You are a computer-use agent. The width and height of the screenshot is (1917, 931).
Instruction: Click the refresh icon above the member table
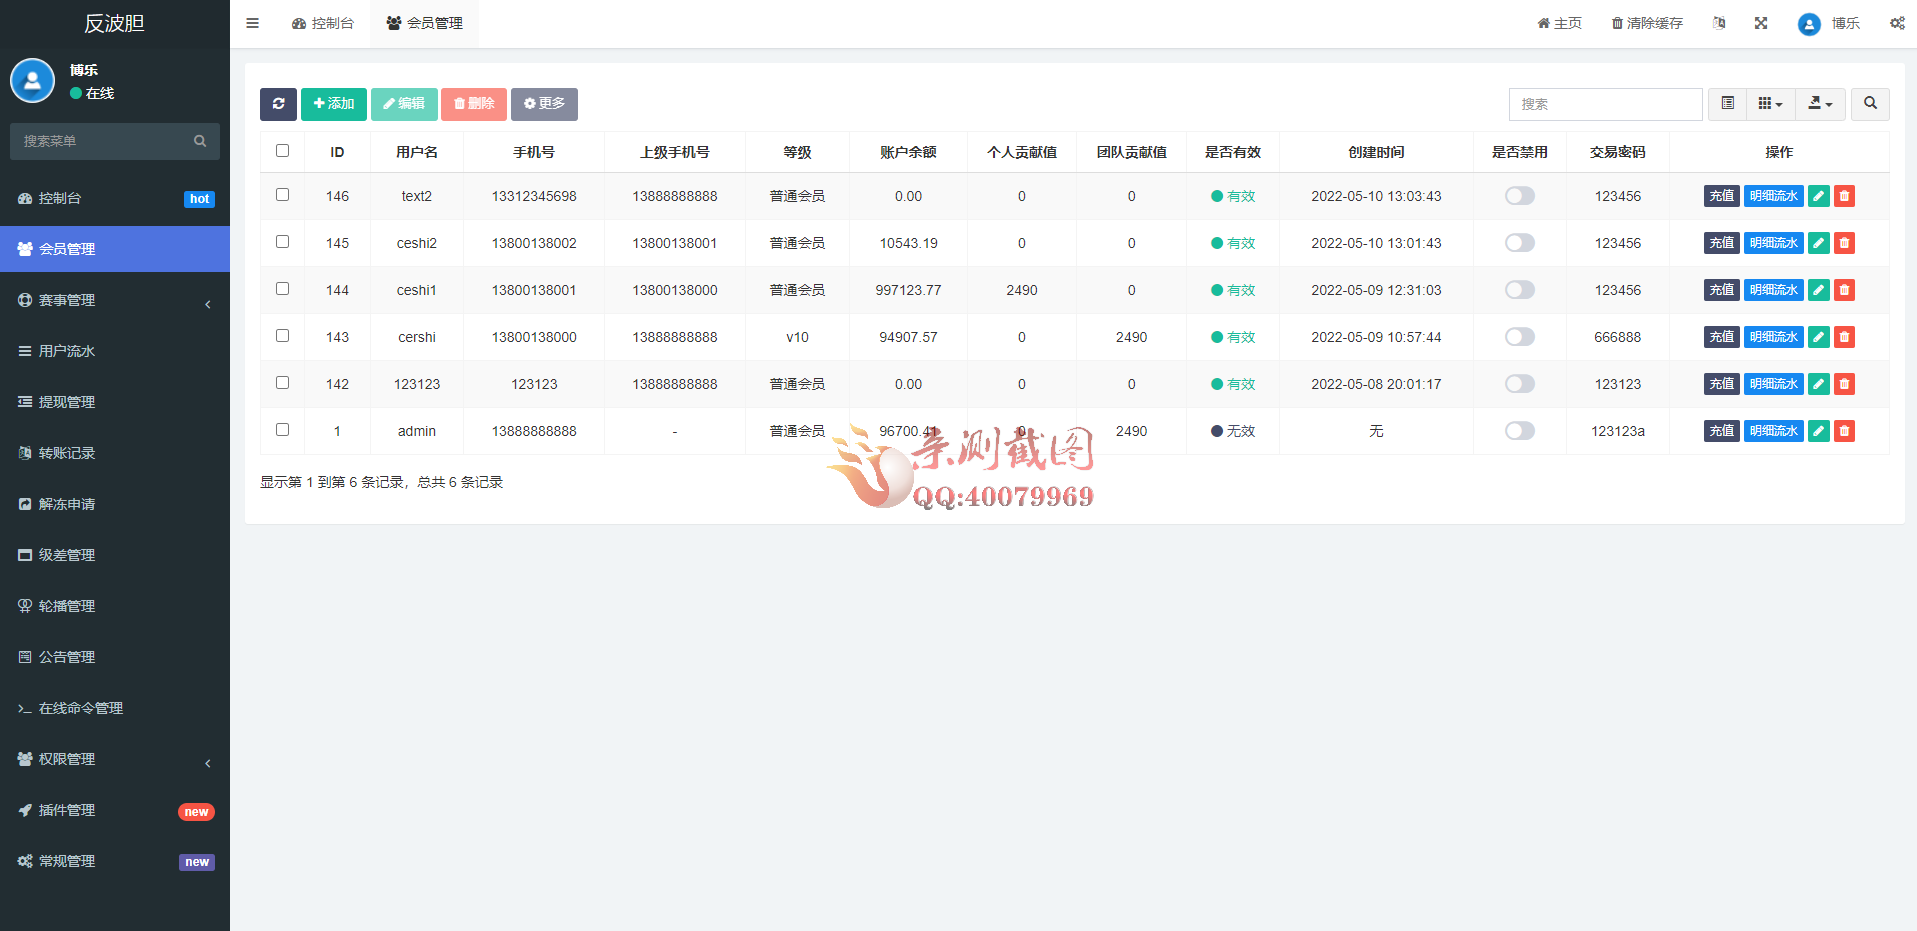click(278, 104)
